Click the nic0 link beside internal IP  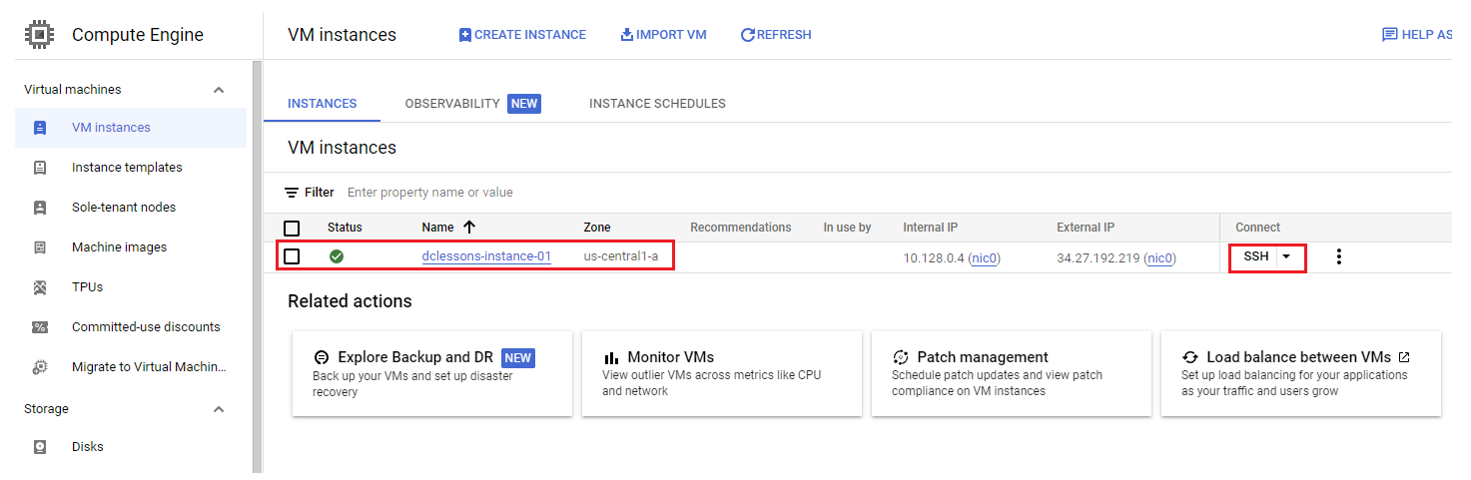[985, 258]
